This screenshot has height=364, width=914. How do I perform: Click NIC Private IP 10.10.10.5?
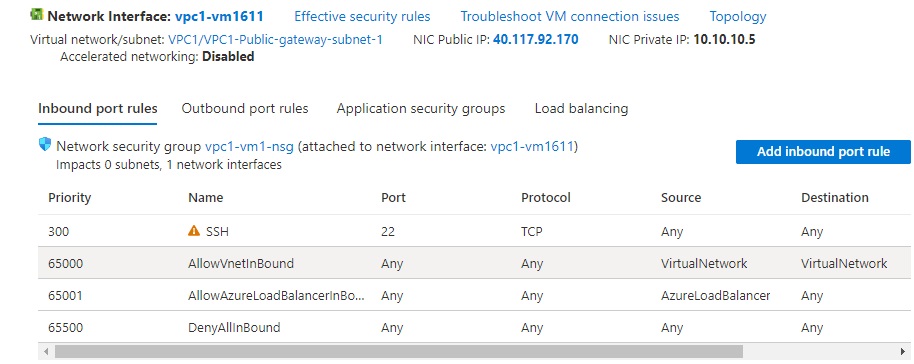click(x=725, y=40)
